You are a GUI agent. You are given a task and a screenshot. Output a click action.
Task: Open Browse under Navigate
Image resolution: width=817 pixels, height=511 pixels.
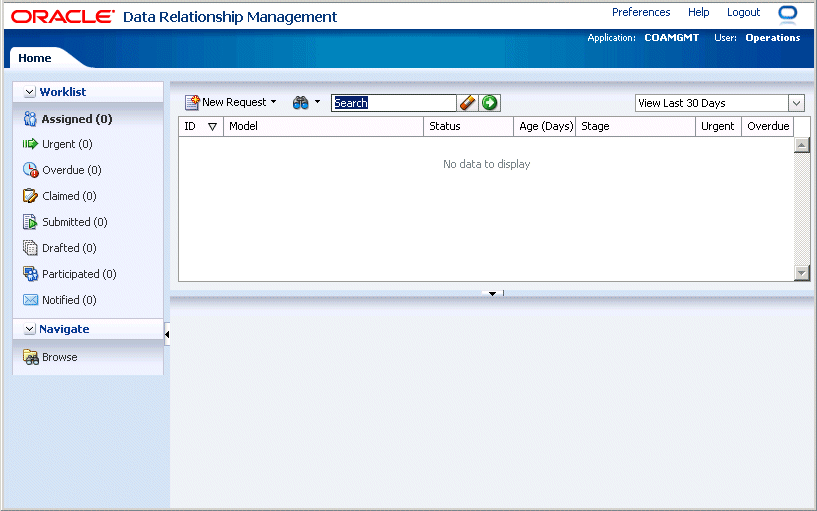(60, 357)
